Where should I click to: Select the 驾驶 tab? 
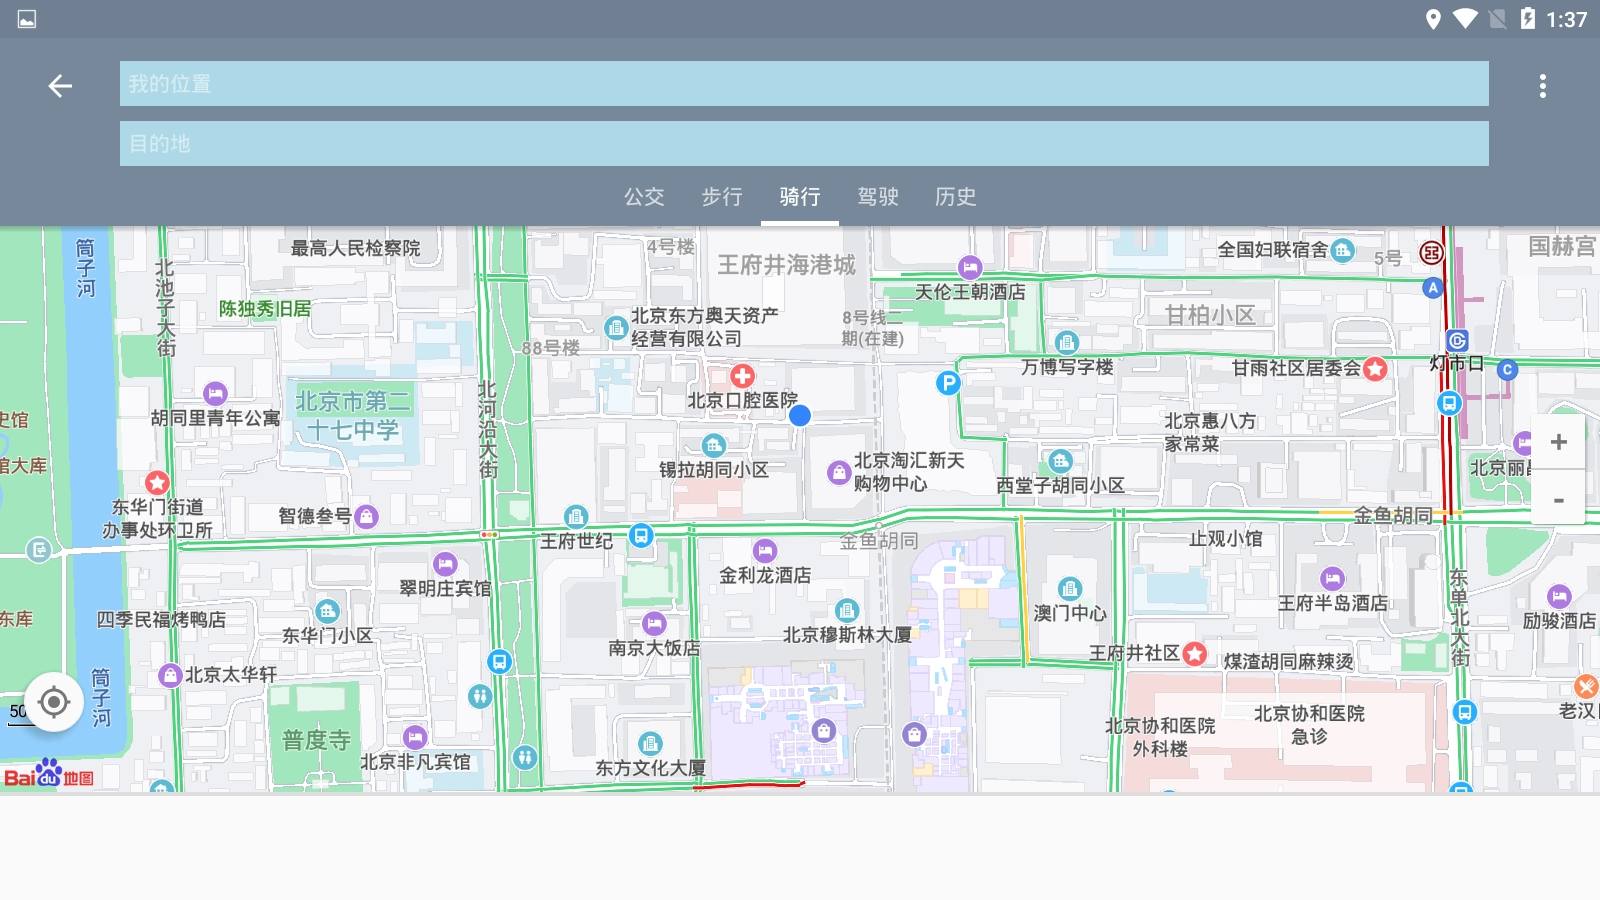(879, 197)
